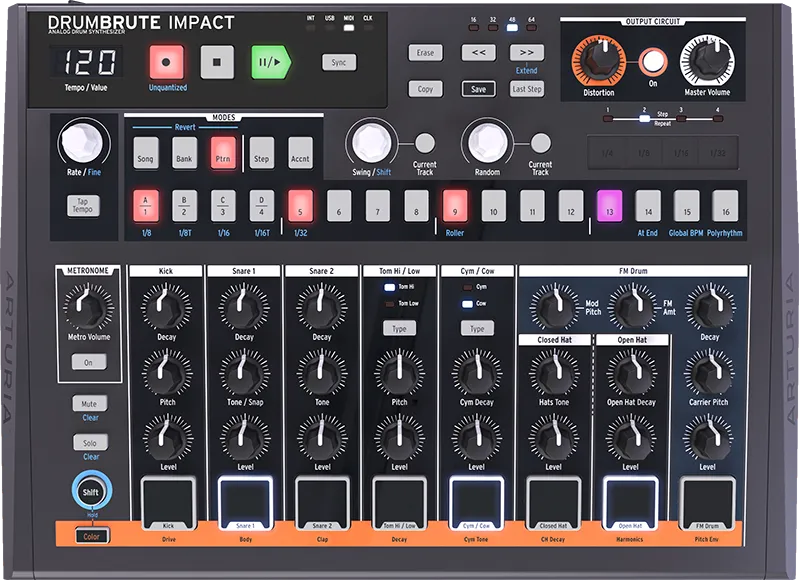Toggle step button 14 At End
Image resolution: width=799 pixels, height=580 pixels.
tap(648, 206)
